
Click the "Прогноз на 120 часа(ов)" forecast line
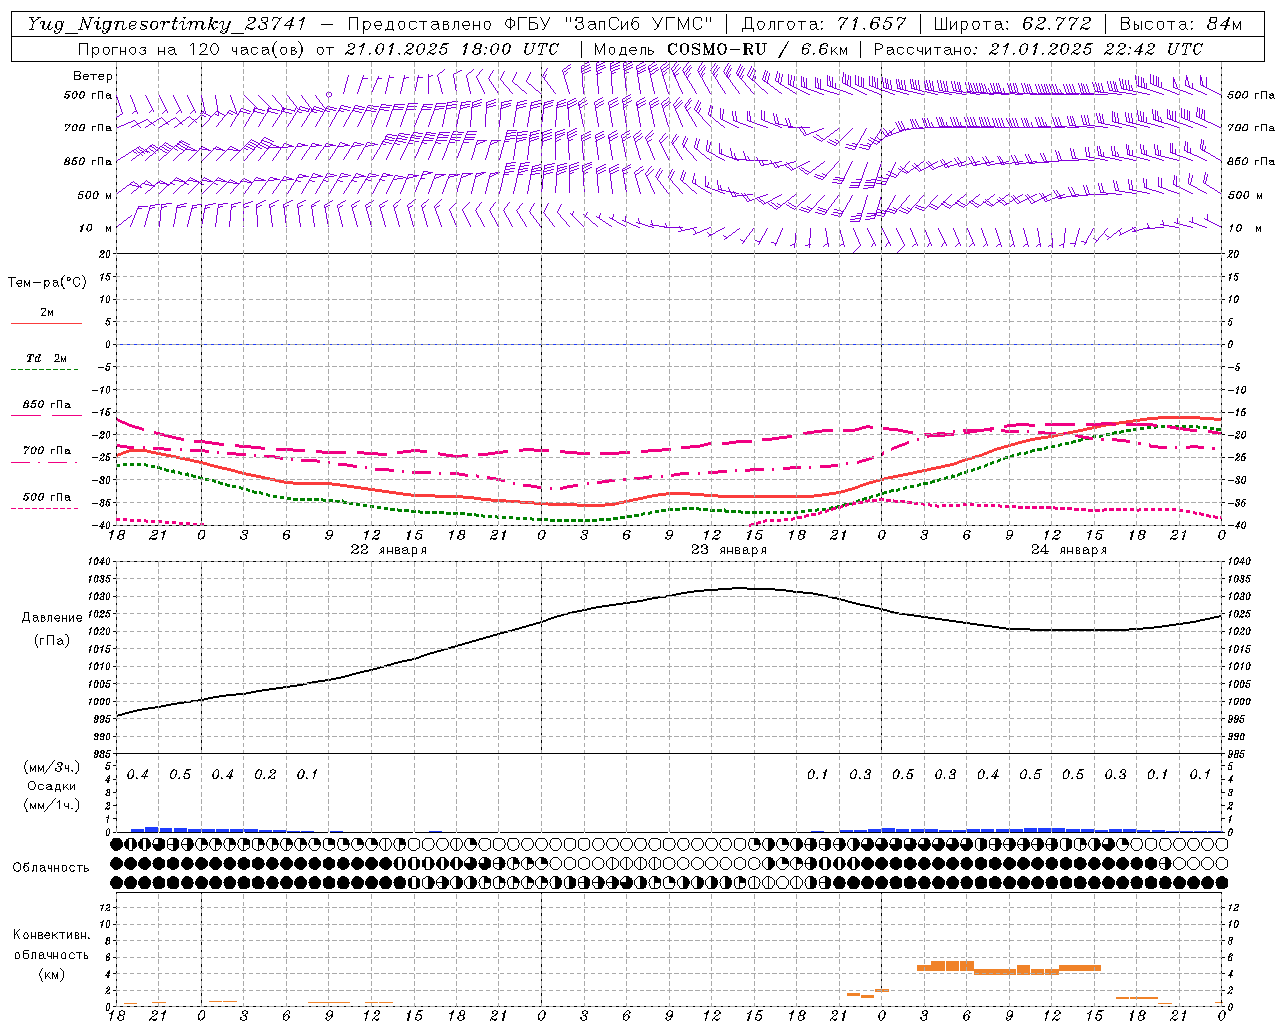(190, 49)
